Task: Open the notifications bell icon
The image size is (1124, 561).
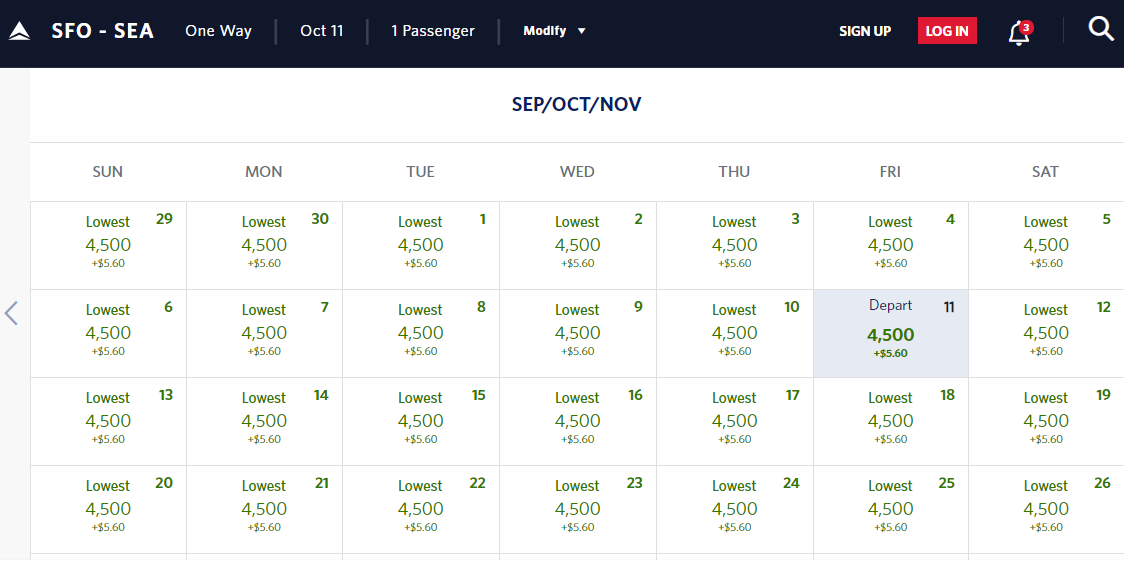Action: (1020, 32)
